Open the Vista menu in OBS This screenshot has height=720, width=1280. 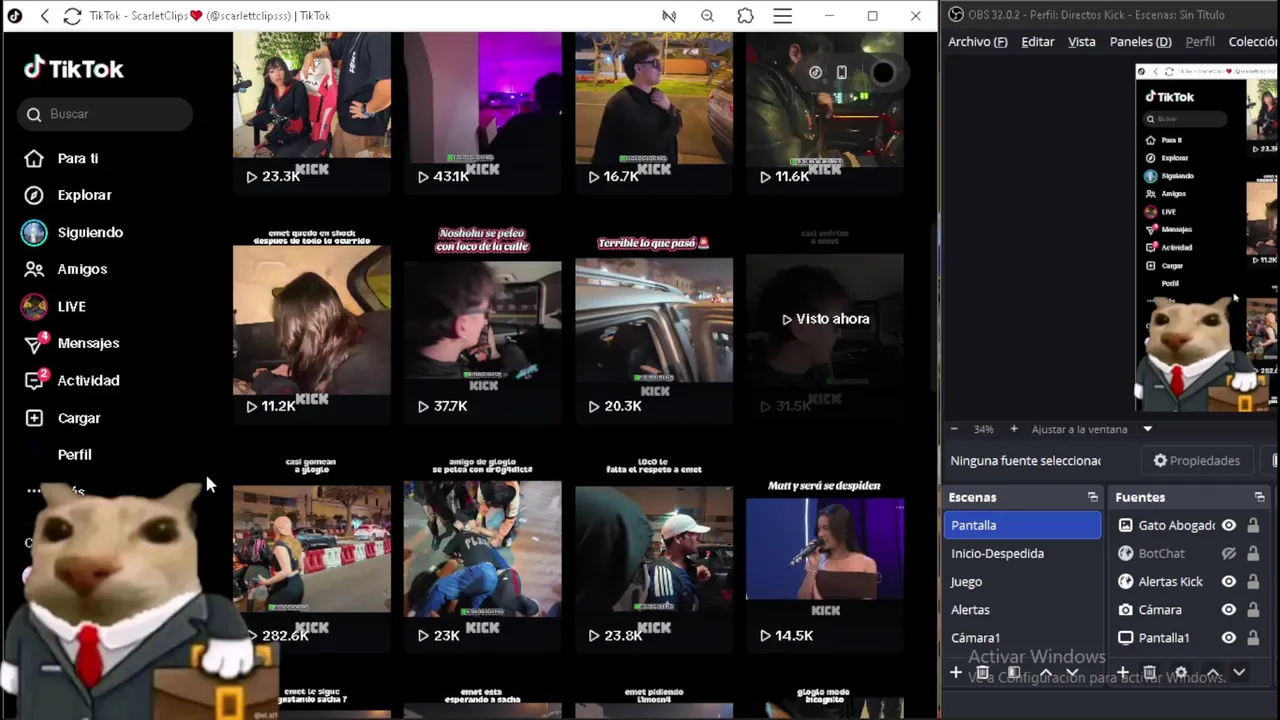pos(1081,42)
